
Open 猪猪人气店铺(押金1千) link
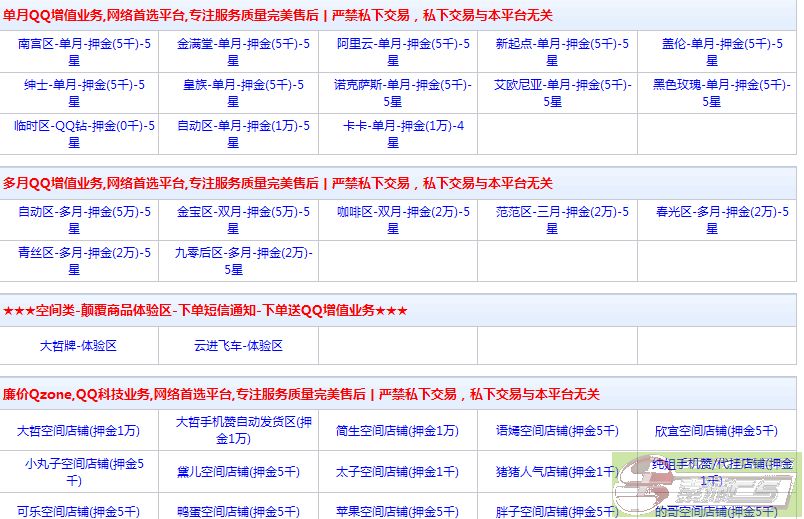coord(557,472)
